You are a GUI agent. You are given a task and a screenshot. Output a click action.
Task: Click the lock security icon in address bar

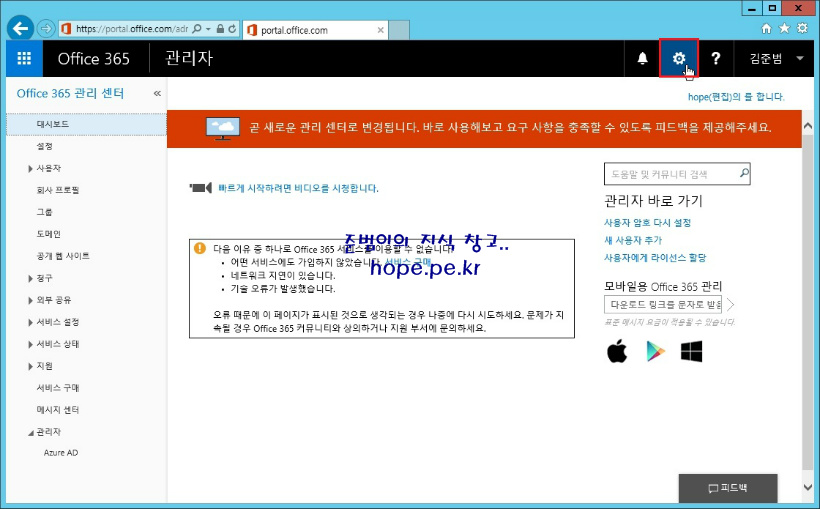click(220, 29)
